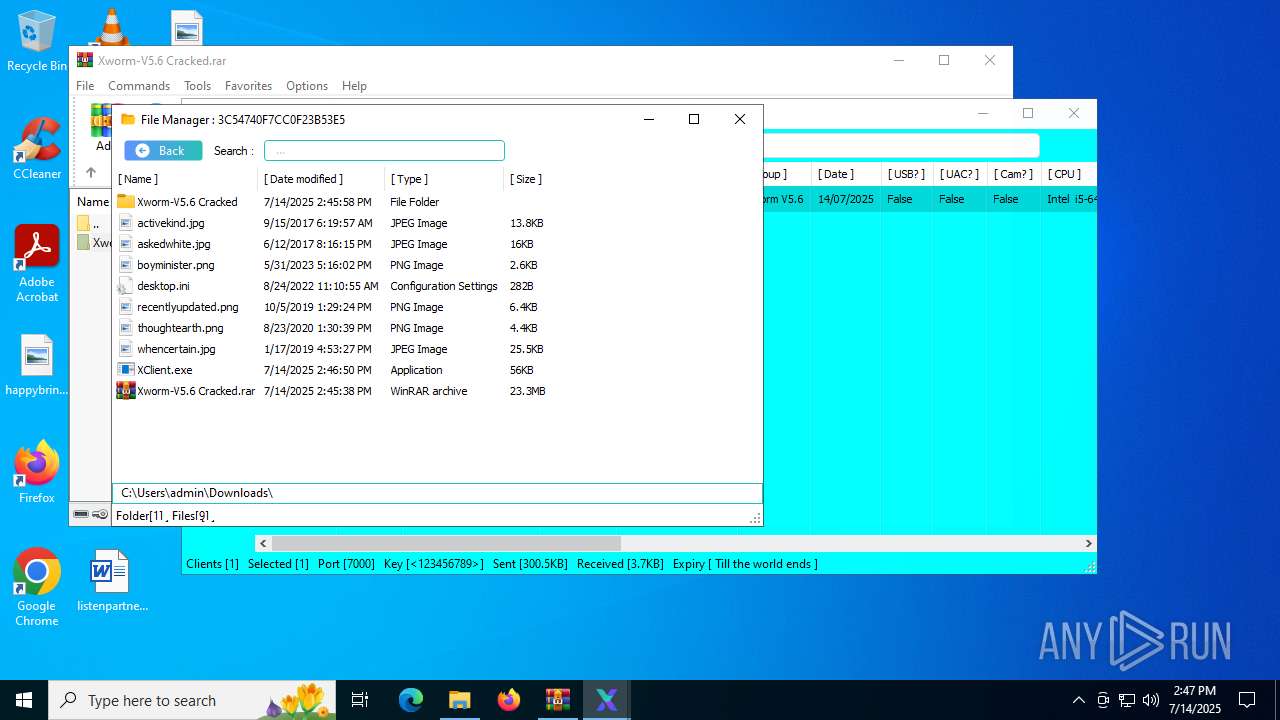Select askedwhite.jpg file icon
The image size is (1280, 720).
(x=125, y=244)
